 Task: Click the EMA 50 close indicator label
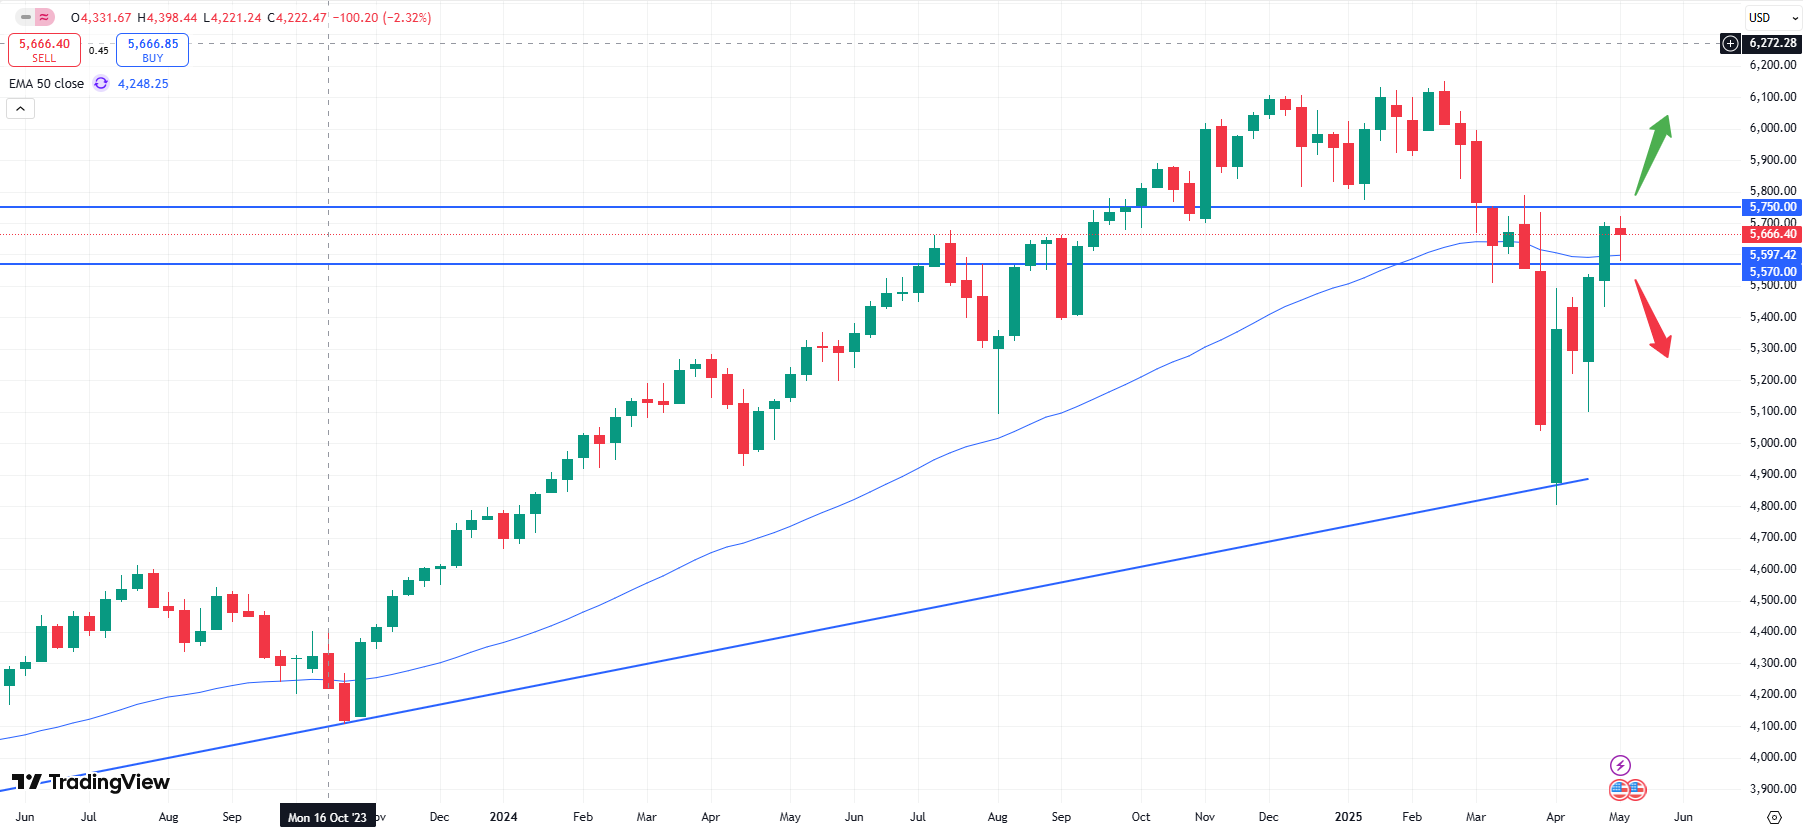[x=47, y=84]
